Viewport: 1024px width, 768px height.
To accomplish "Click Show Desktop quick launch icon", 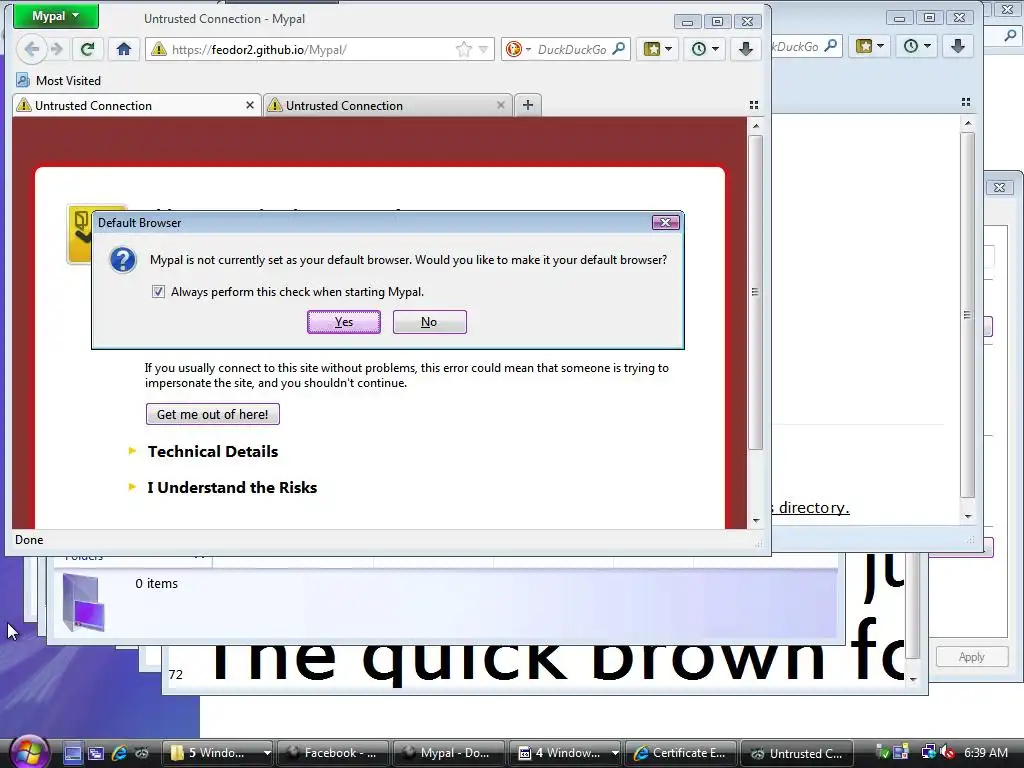I will 72,753.
